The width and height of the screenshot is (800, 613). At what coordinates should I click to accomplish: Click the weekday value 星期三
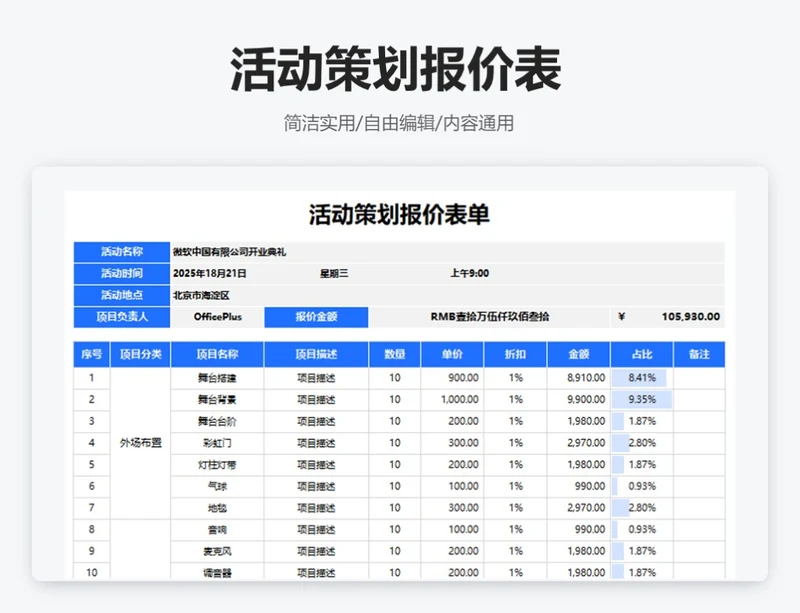pos(334,274)
